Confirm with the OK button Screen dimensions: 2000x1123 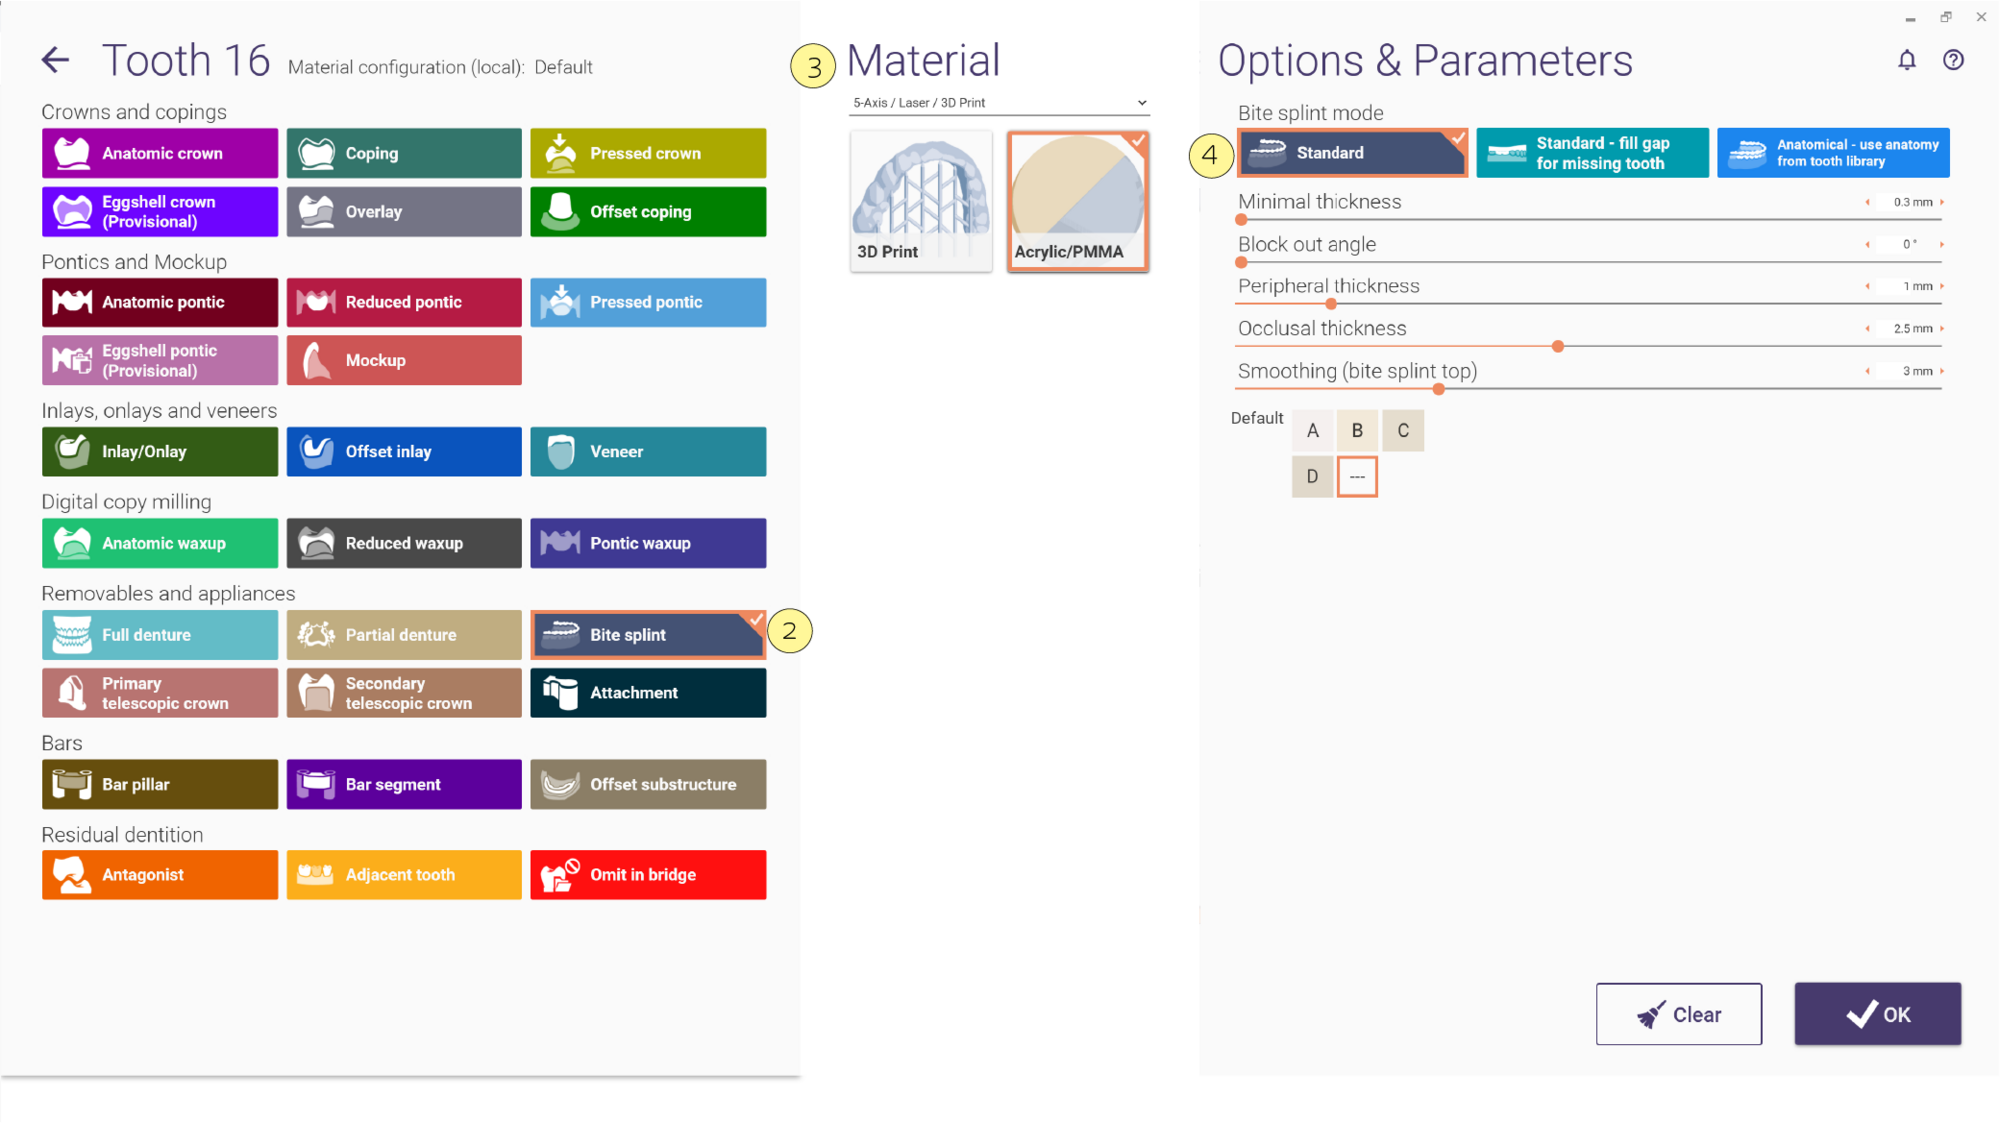point(1877,1014)
